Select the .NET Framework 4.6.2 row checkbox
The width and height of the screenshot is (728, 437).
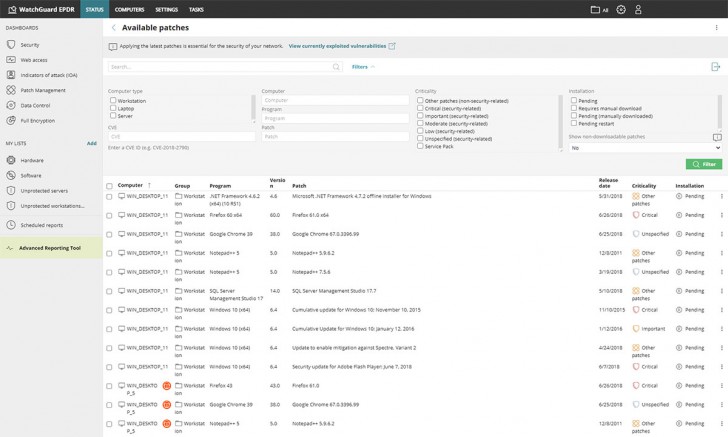[109, 196]
